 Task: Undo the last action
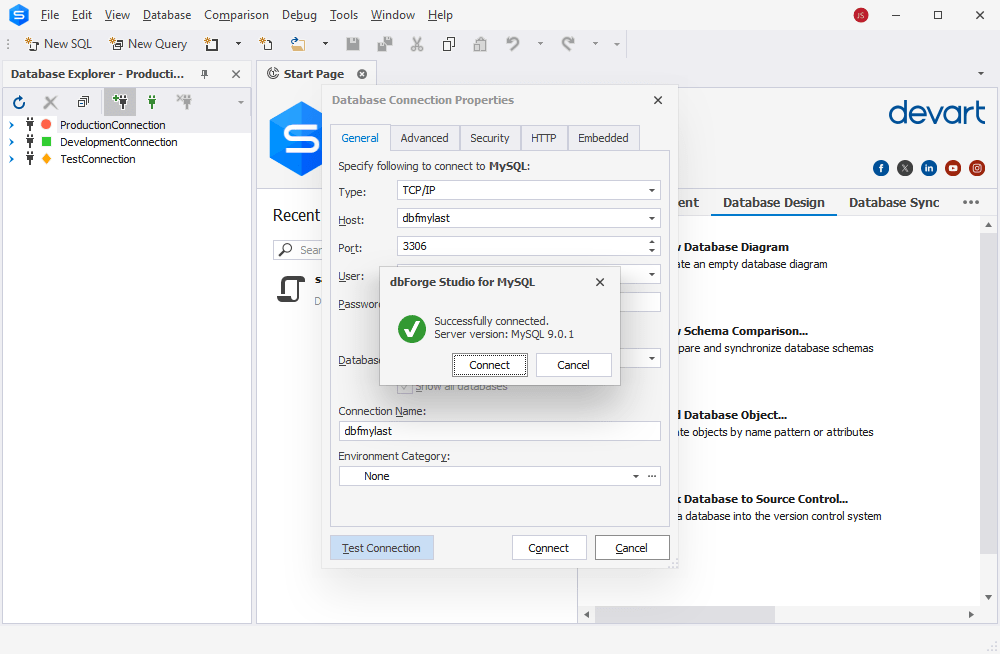(x=511, y=43)
